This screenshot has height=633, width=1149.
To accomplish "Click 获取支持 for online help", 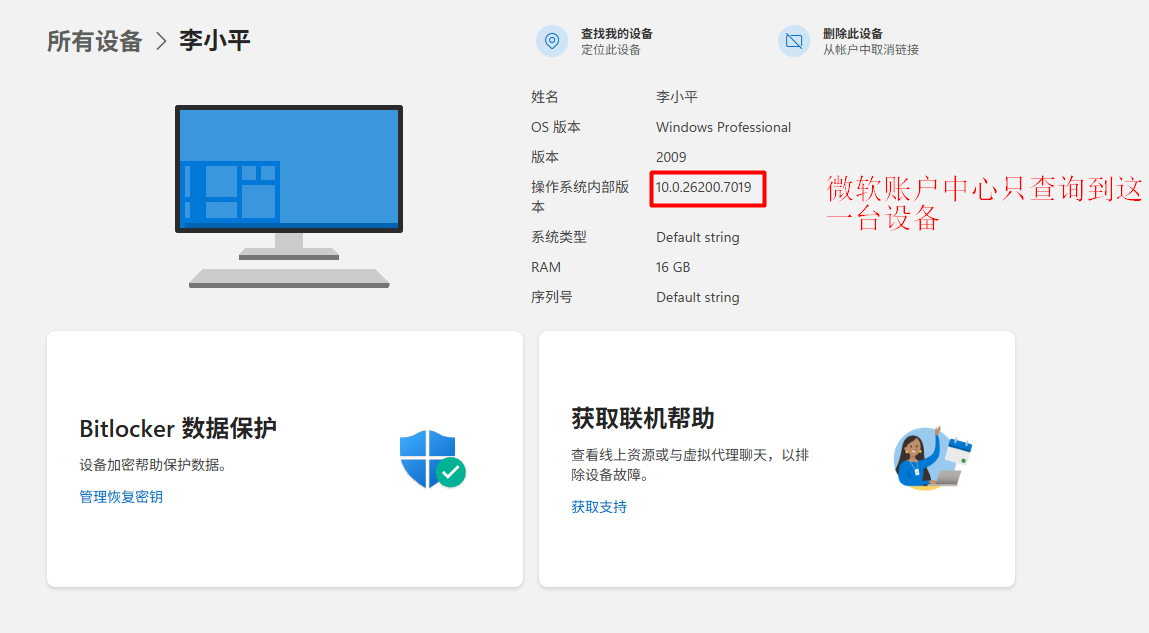I will (598, 507).
